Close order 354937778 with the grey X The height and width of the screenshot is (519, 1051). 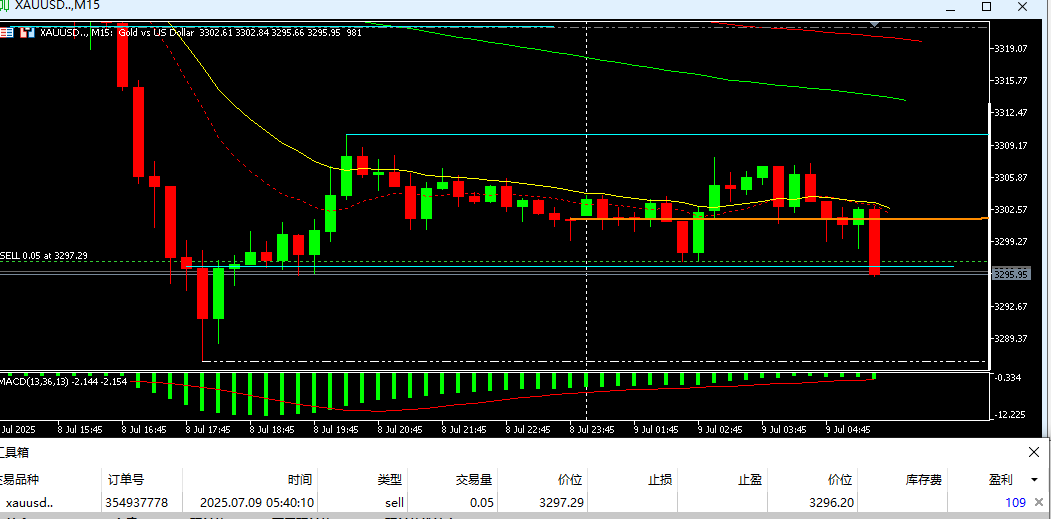click(x=1039, y=502)
